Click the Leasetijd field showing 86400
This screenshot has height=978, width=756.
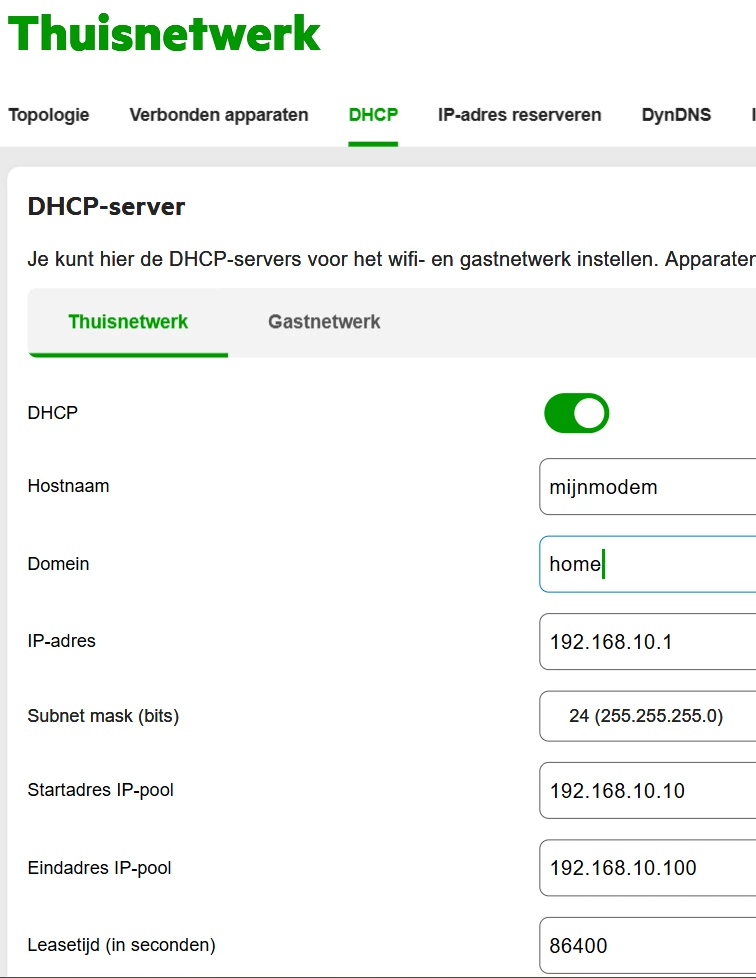647,945
